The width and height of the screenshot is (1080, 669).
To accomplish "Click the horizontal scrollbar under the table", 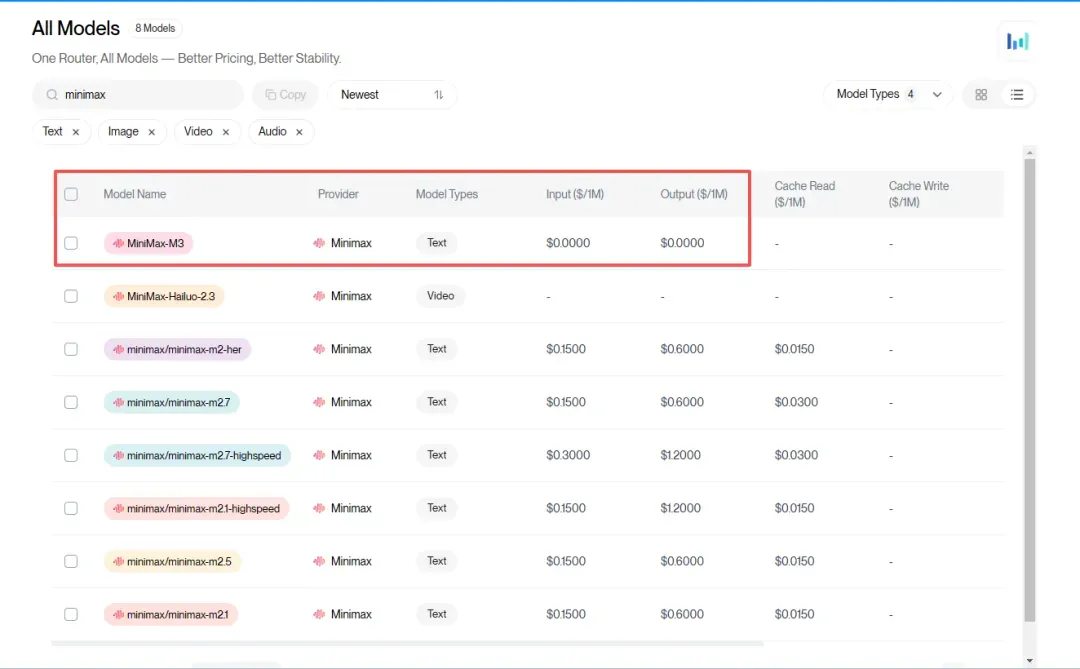I will pos(407,644).
